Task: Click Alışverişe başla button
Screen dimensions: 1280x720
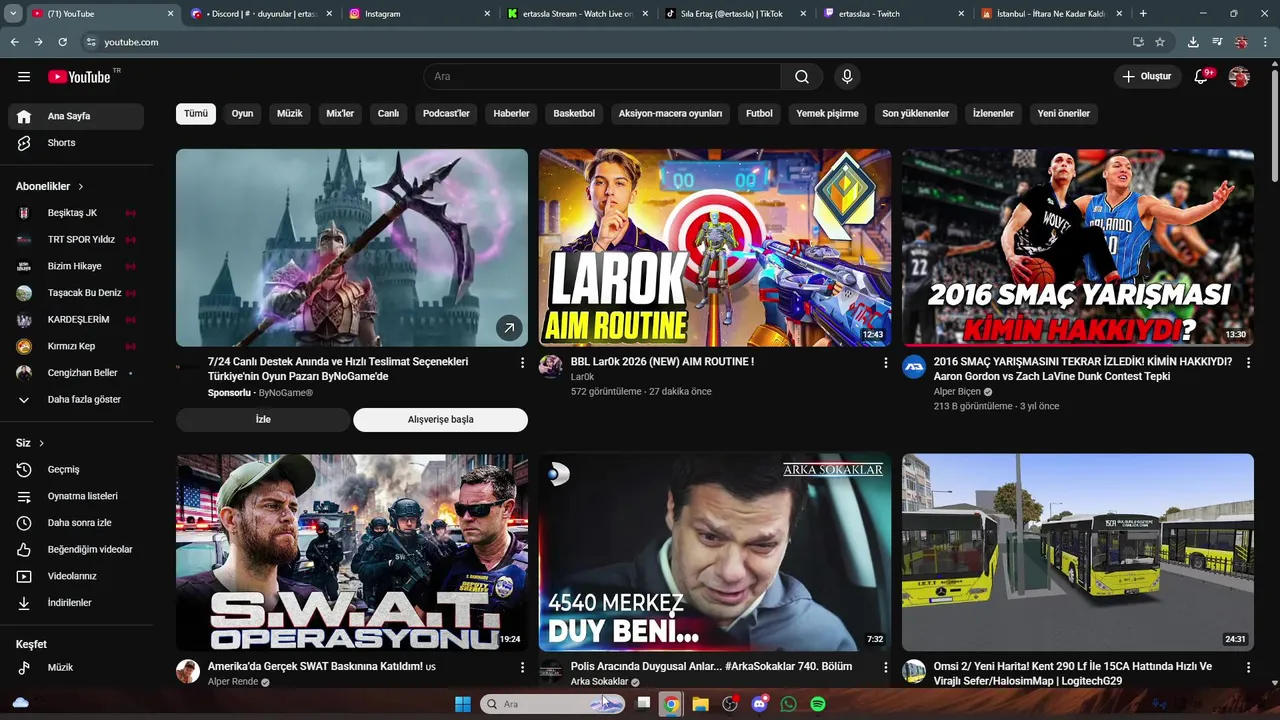Action: (x=441, y=420)
